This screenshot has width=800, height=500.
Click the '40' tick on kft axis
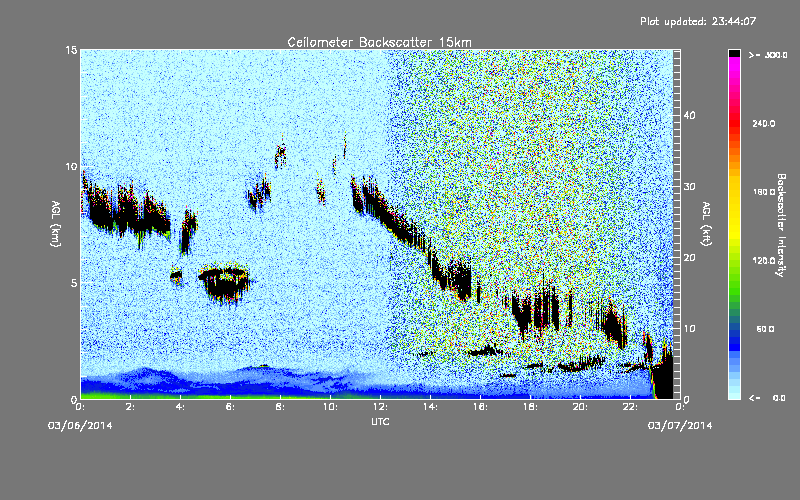(689, 115)
